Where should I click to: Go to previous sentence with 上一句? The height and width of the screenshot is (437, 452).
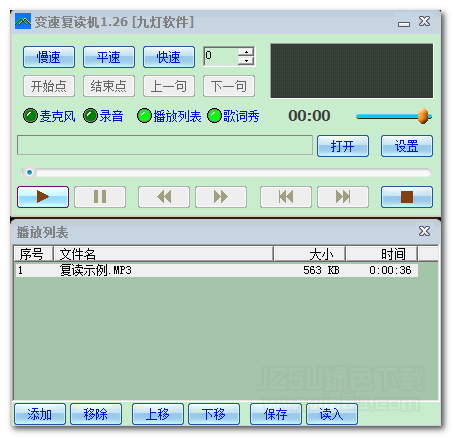click(169, 86)
